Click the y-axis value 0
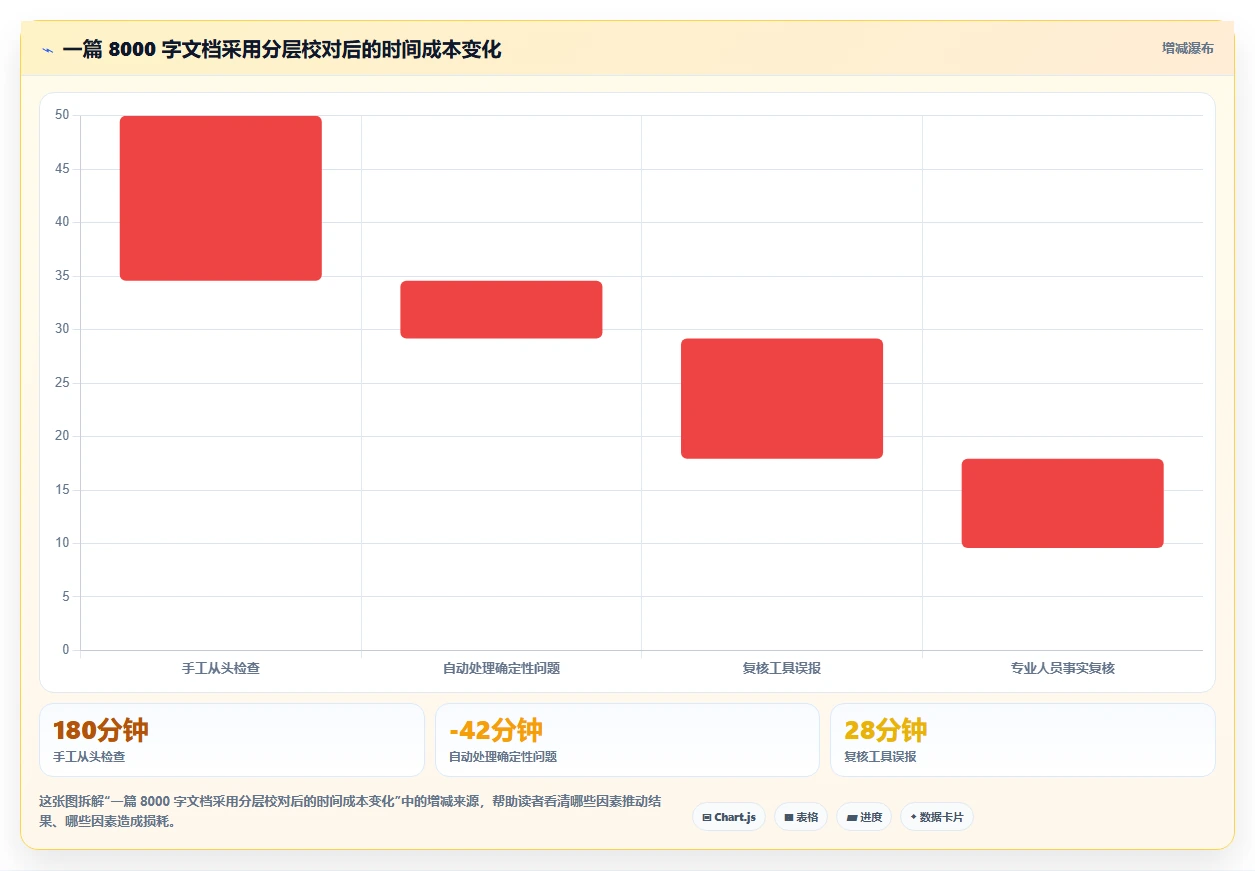Screen dimensions: 1255x871 click(x=66, y=650)
